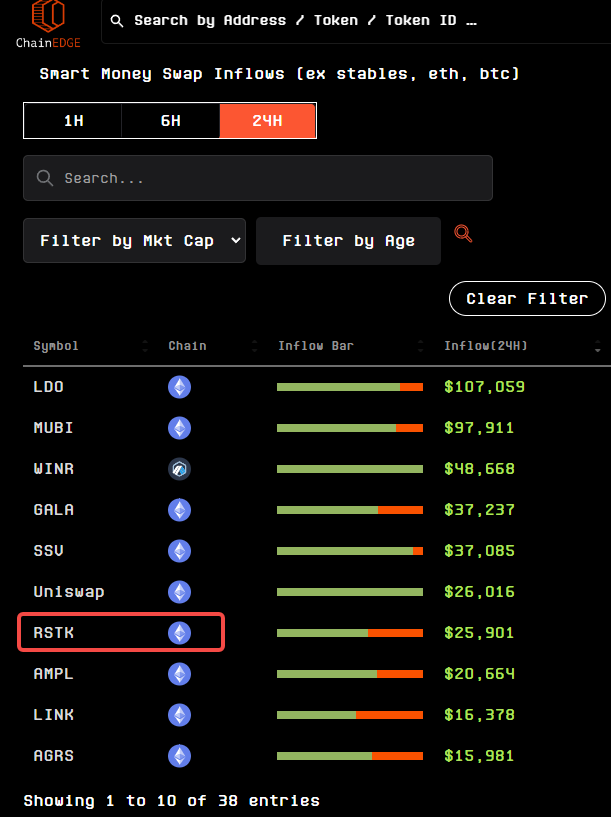This screenshot has width=611, height=817.
Task: Click the Uniswap inflow bar
Action: 350,592
